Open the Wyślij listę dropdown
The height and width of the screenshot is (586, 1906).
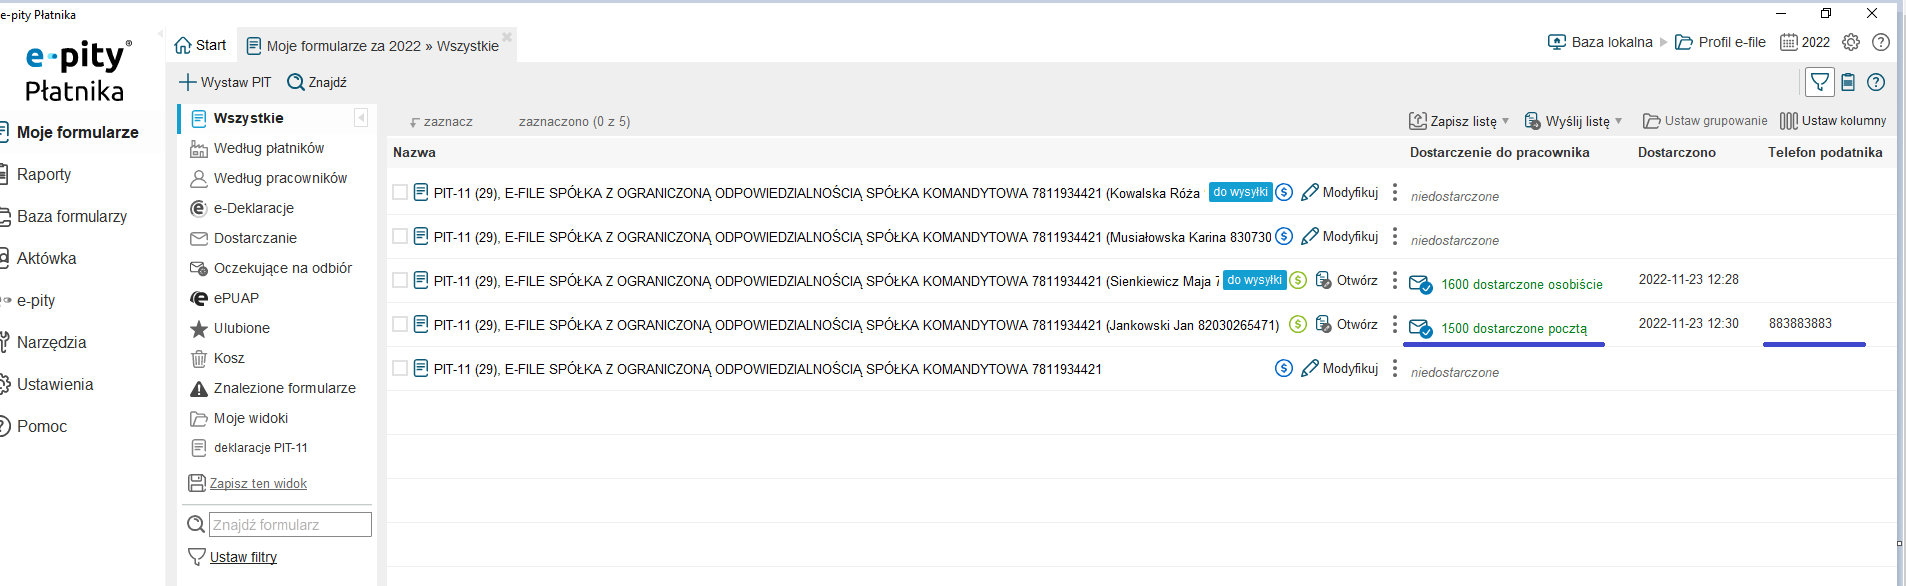pyautogui.click(x=1573, y=121)
